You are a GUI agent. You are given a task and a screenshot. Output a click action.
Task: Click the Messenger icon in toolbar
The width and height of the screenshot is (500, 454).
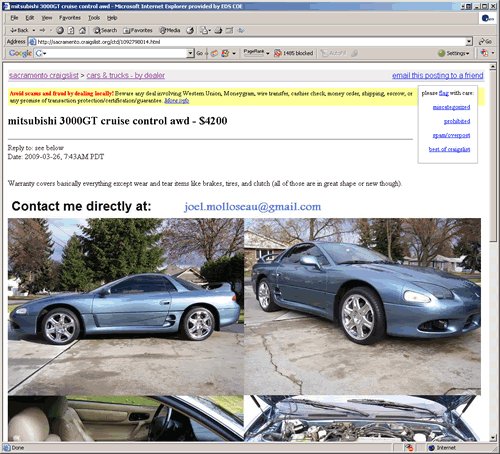click(241, 30)
